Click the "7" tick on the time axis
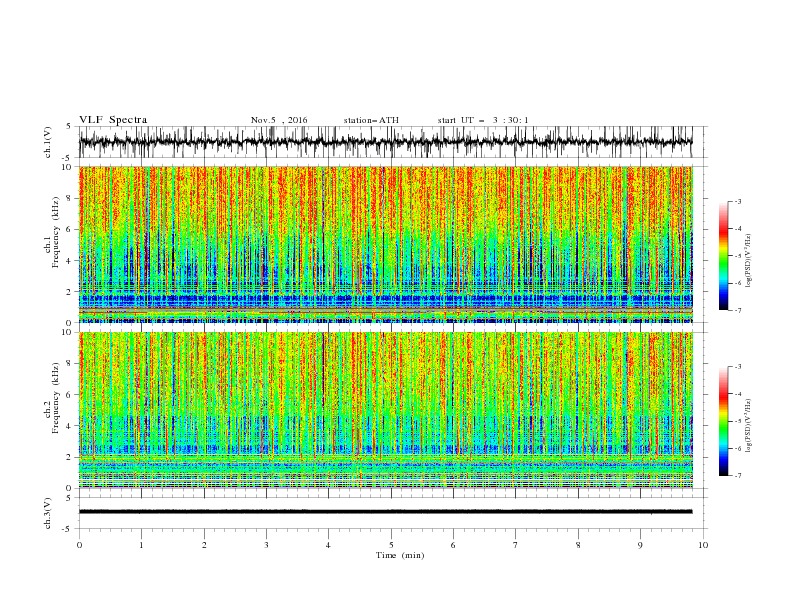 click(x=516, y=545)
